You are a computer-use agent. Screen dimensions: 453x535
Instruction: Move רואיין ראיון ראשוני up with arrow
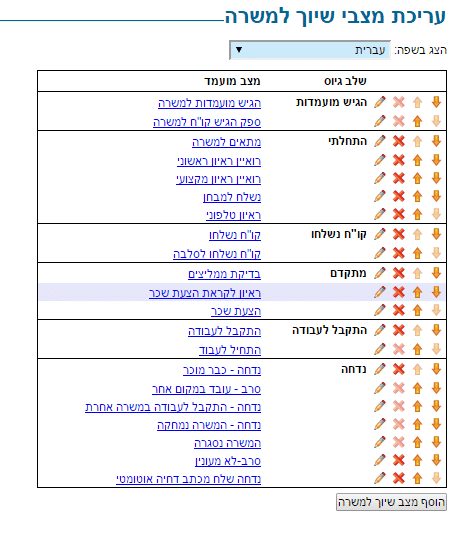[x=417, y=160]
